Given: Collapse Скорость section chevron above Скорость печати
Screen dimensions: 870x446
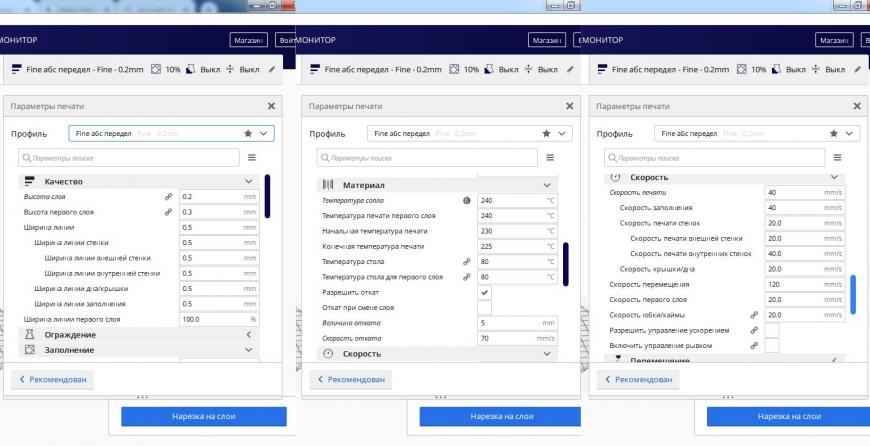Looking at the screenshot, I should (x=834, y=177).
